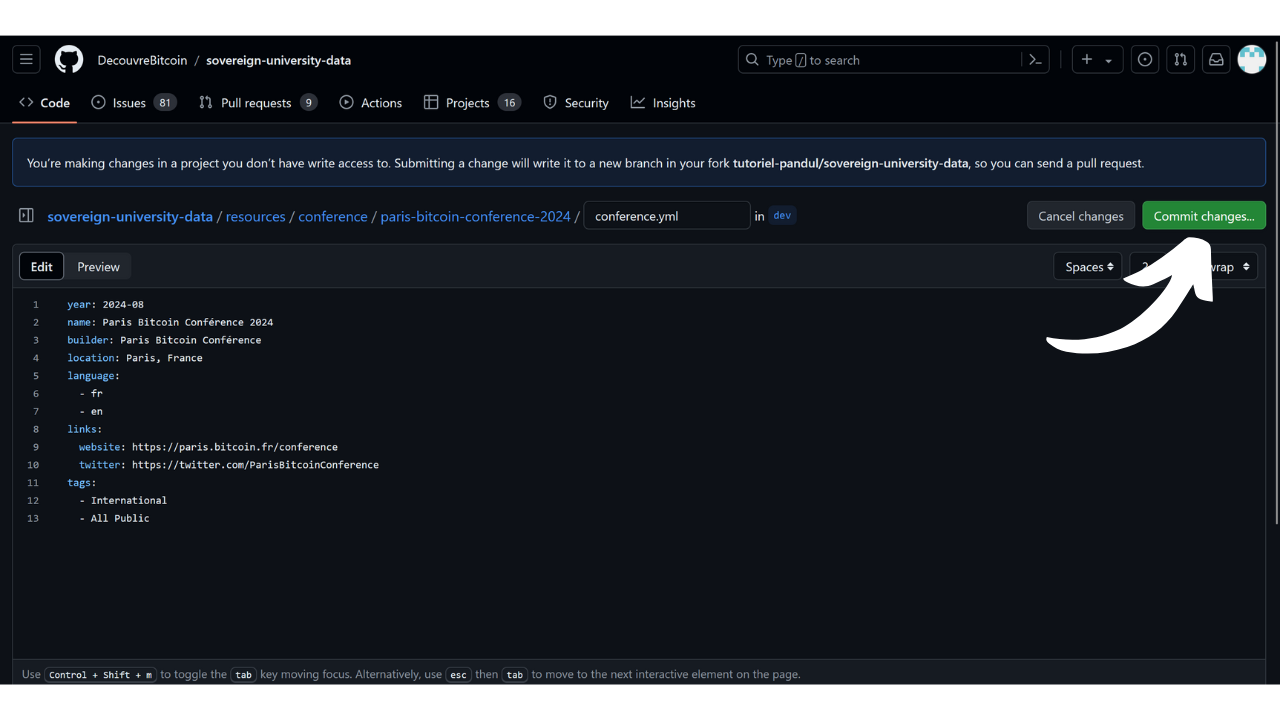Click Cancel changes button
Image resolution: width=1280 pixels, height=720 pixels.
1081,216
